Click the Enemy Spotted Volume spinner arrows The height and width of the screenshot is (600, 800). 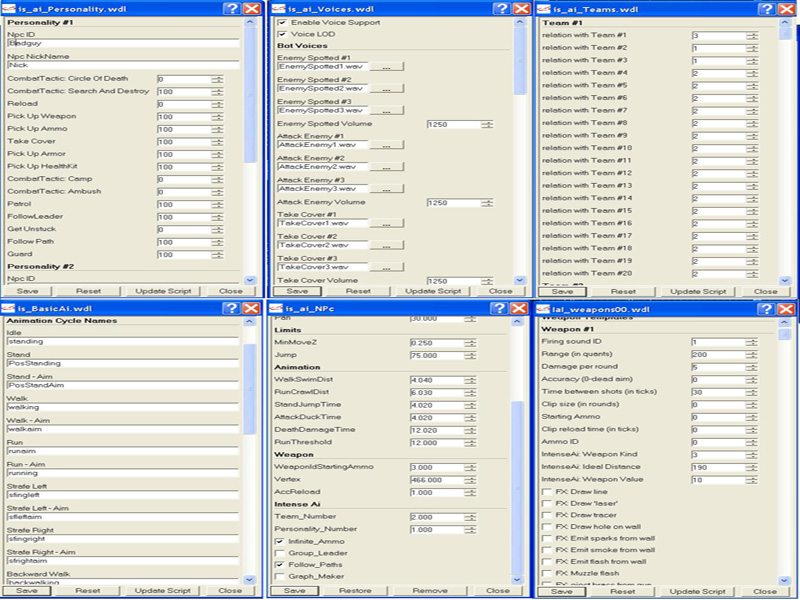pos(483,125)
